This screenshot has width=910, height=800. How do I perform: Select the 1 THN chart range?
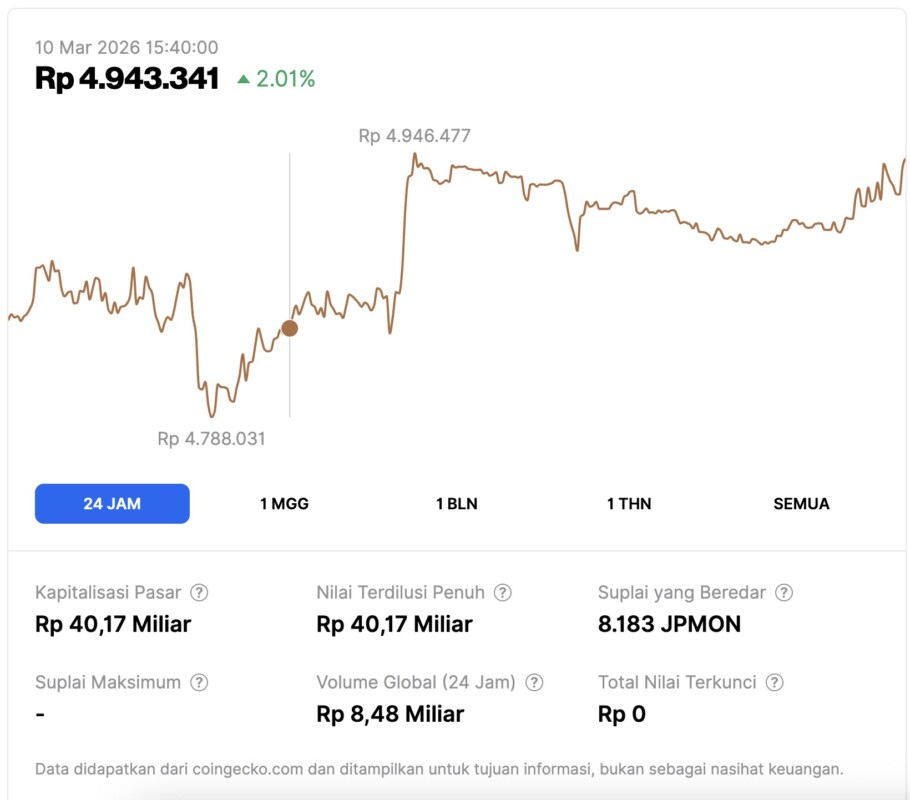628,503
